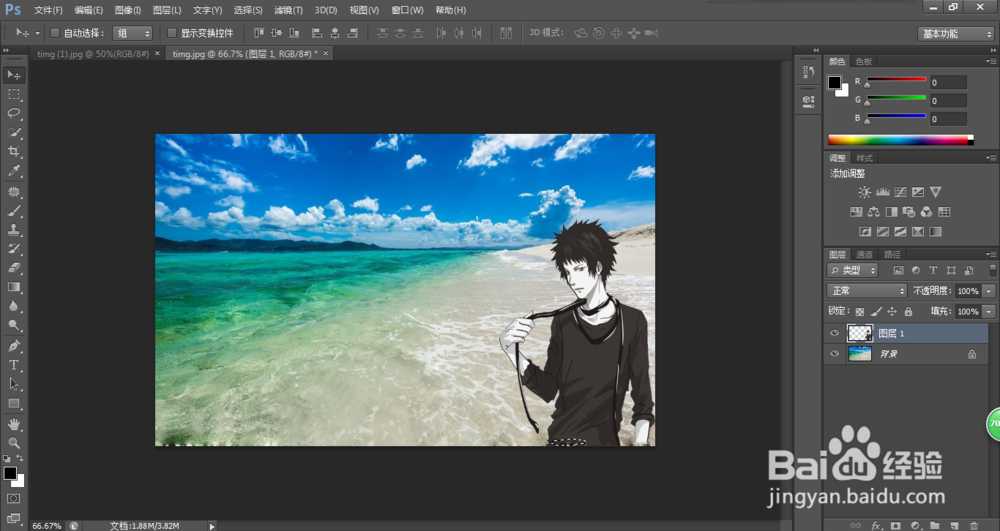This screenshot has height=531, width=1000.
Task: Switch to the 色板 tab
Action: tap(864, 62)
